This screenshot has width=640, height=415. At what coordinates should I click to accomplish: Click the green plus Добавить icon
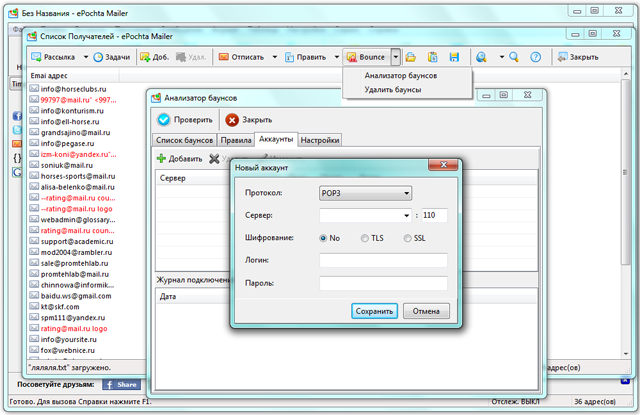[x=161, y=158]
